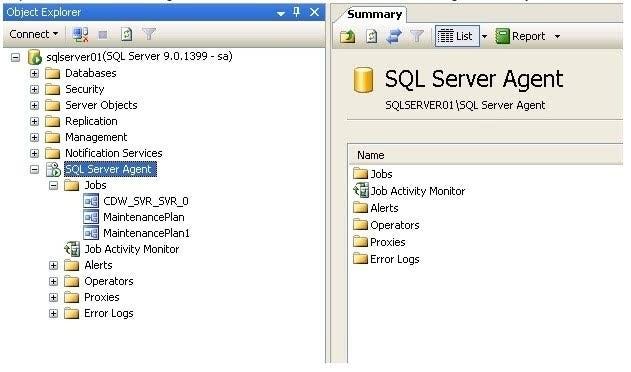Expand the Operators folder in the tree
The image size is (631, 372).
click(x=54, y=281)
